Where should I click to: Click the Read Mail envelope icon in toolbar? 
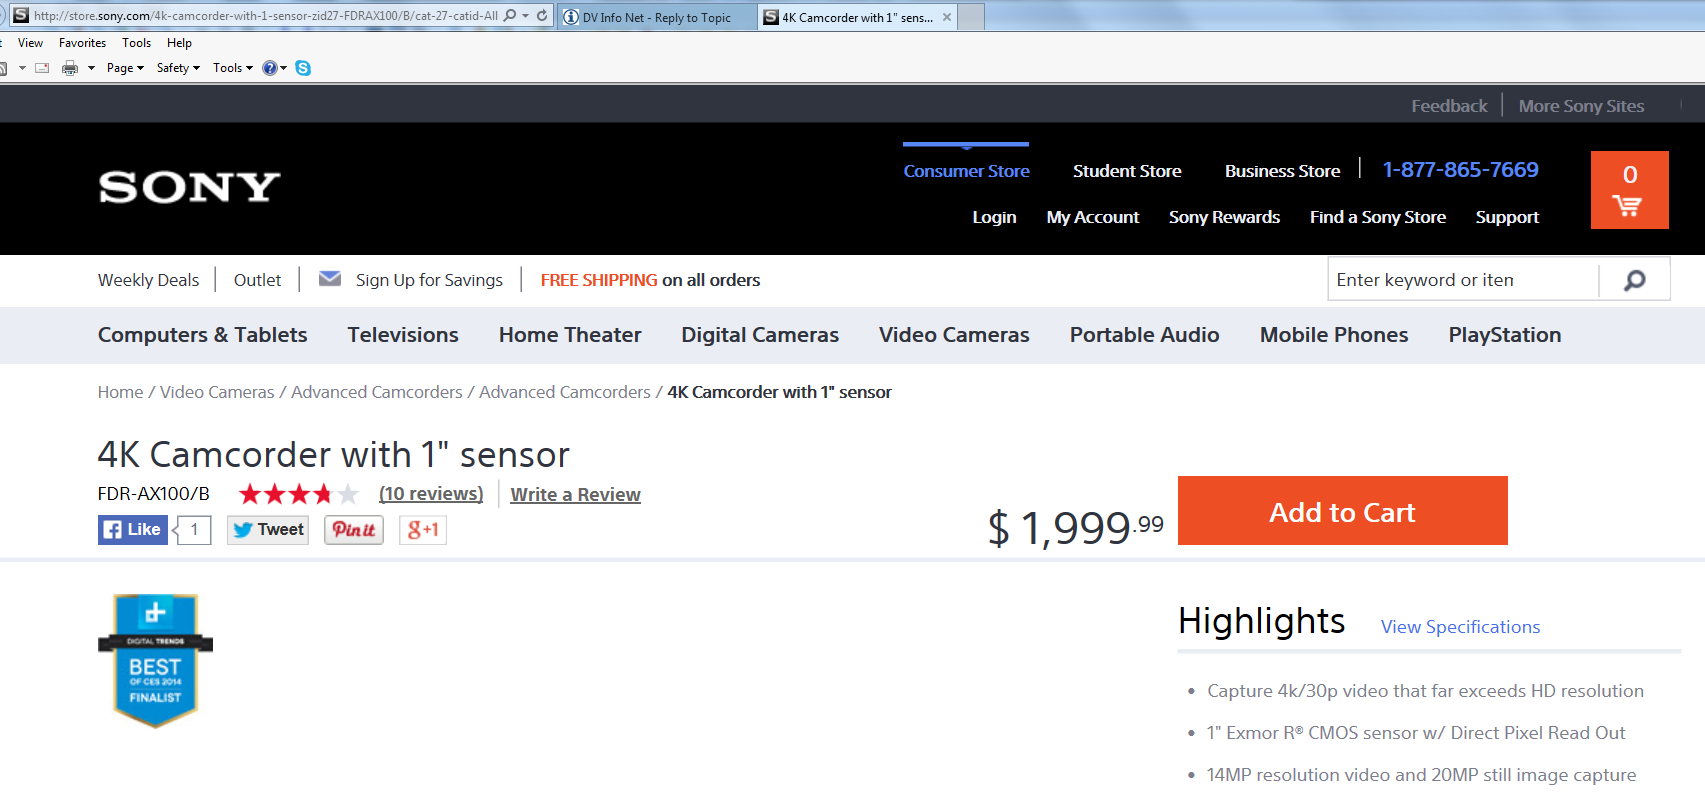[x=42, y=68]
